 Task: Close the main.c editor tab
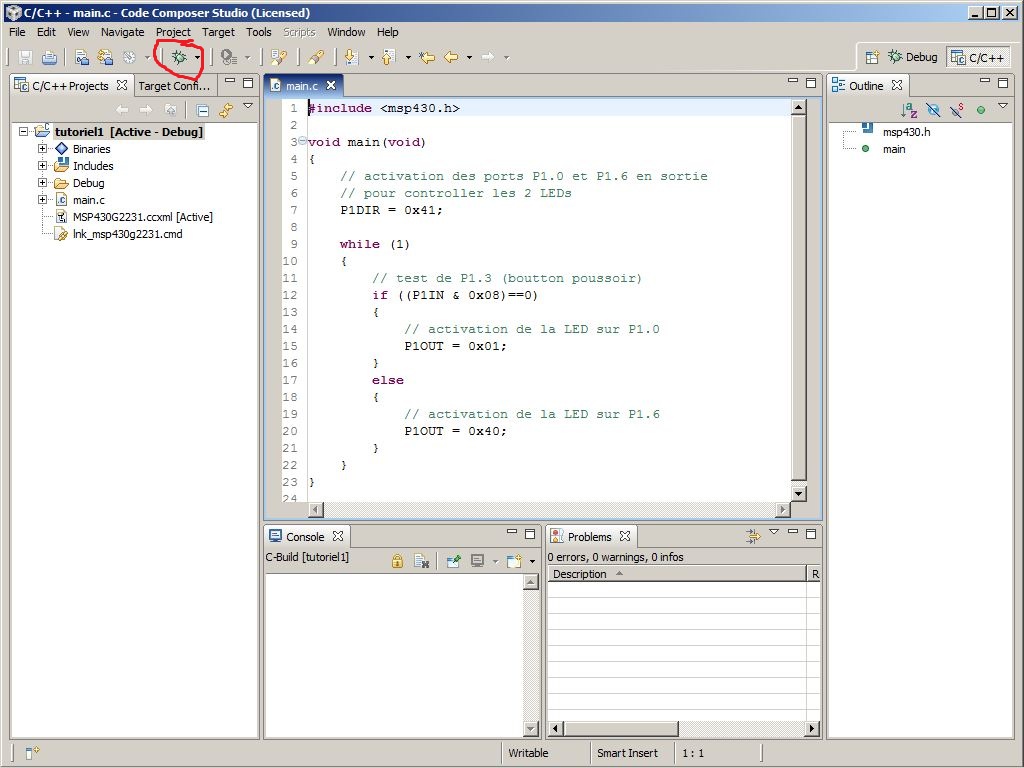(331, 86)
